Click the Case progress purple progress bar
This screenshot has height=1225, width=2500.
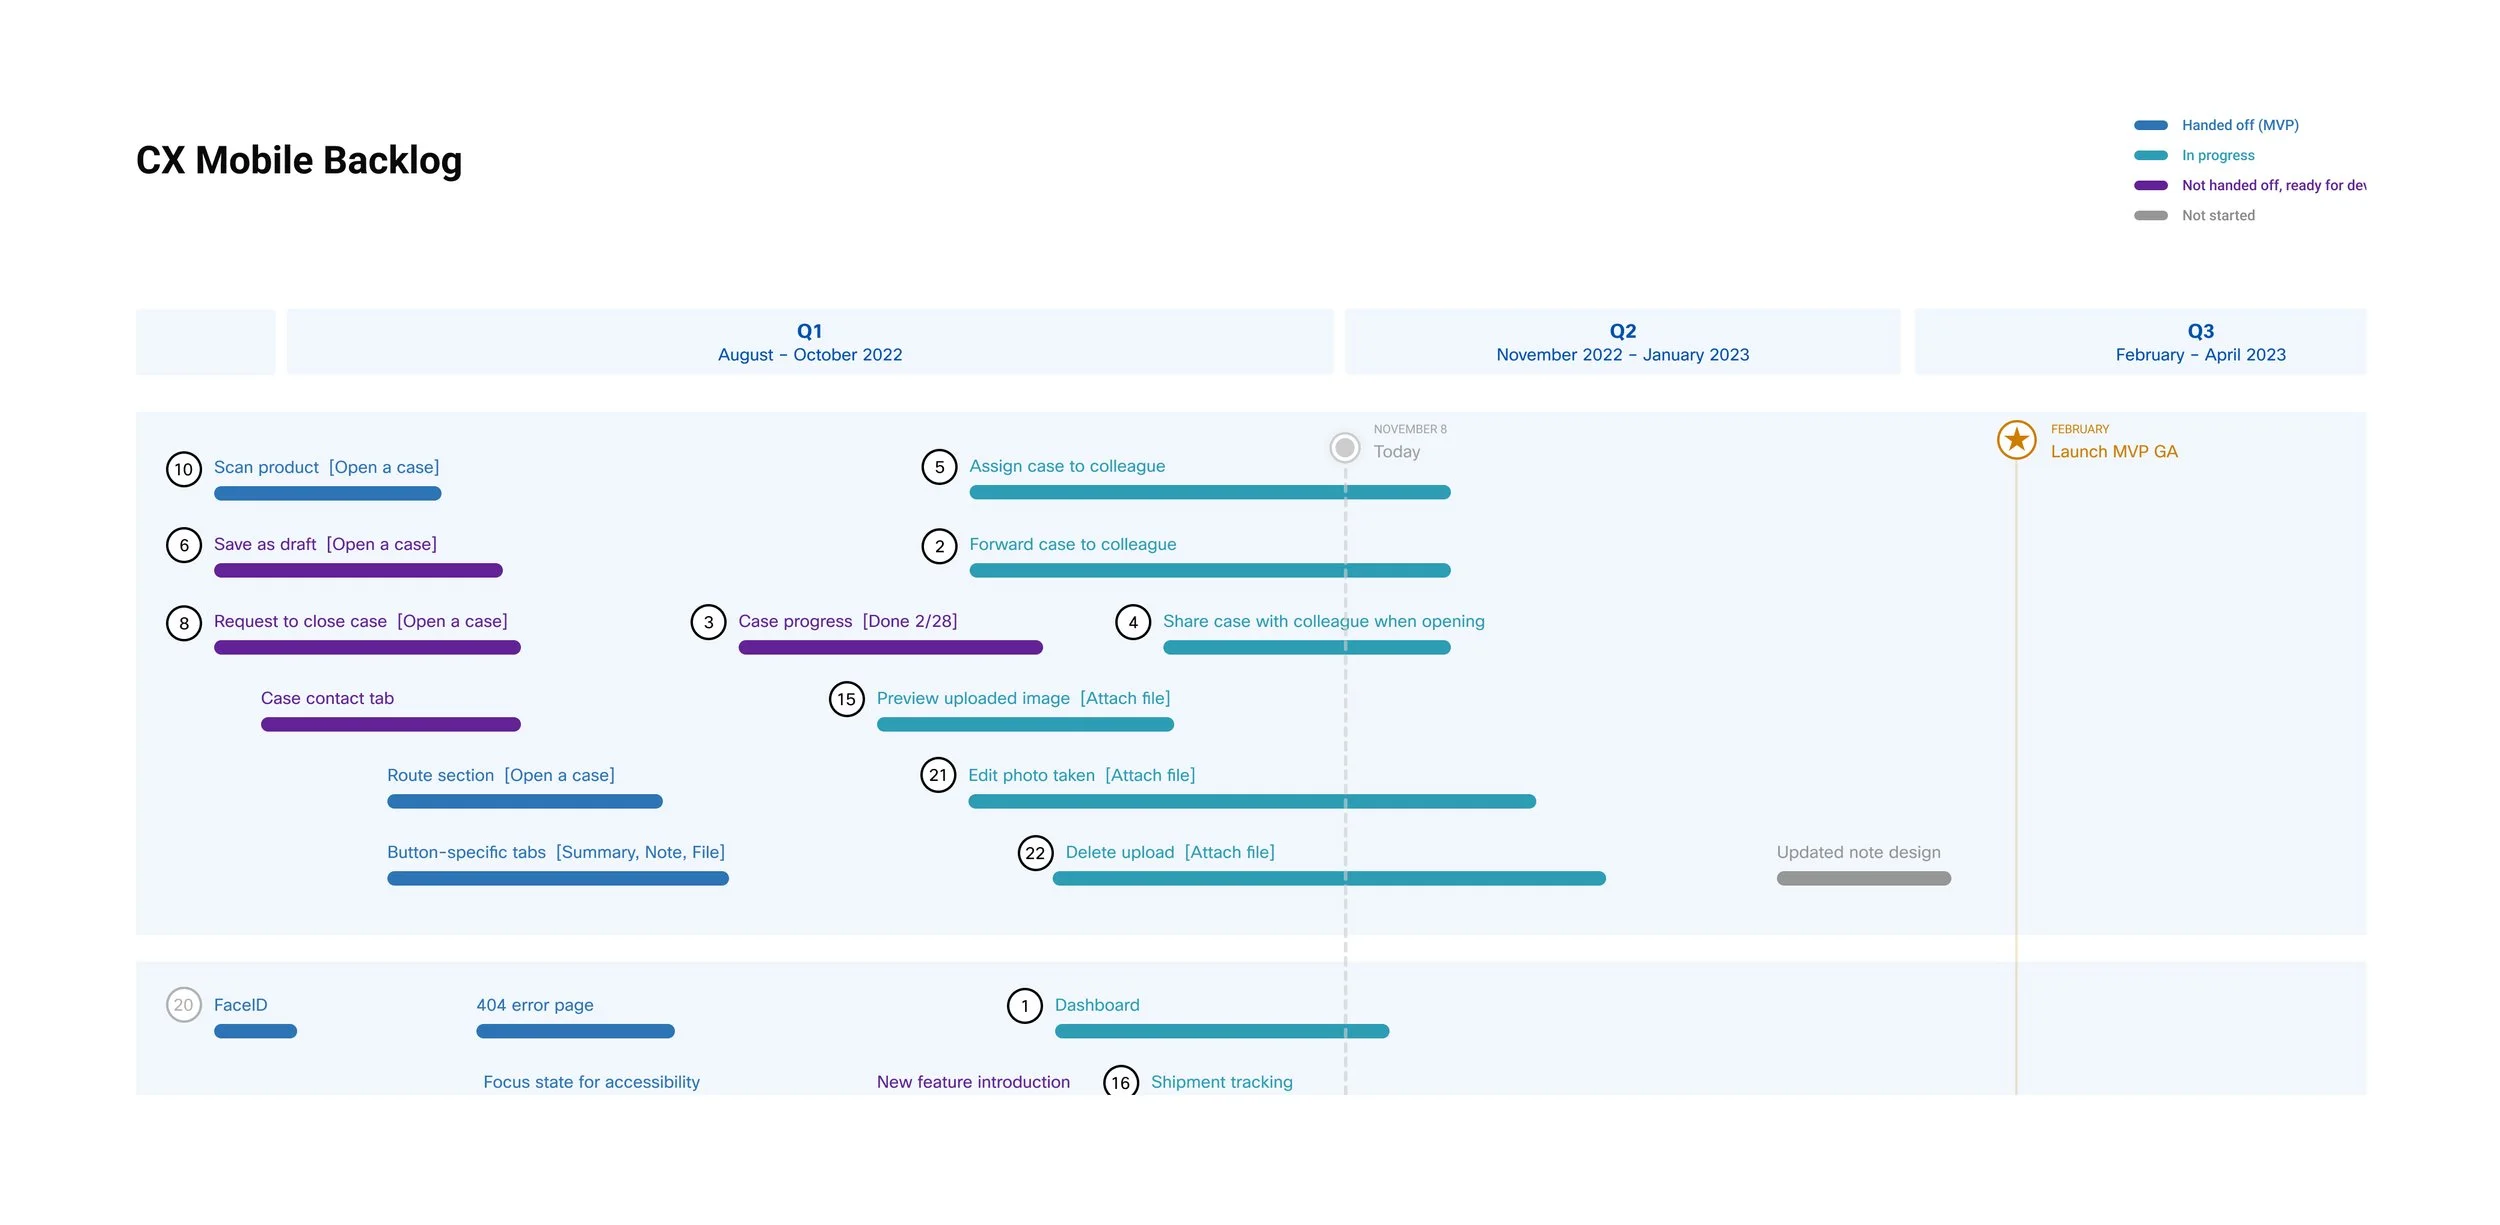pyautogui.click(x=890, y=648)
